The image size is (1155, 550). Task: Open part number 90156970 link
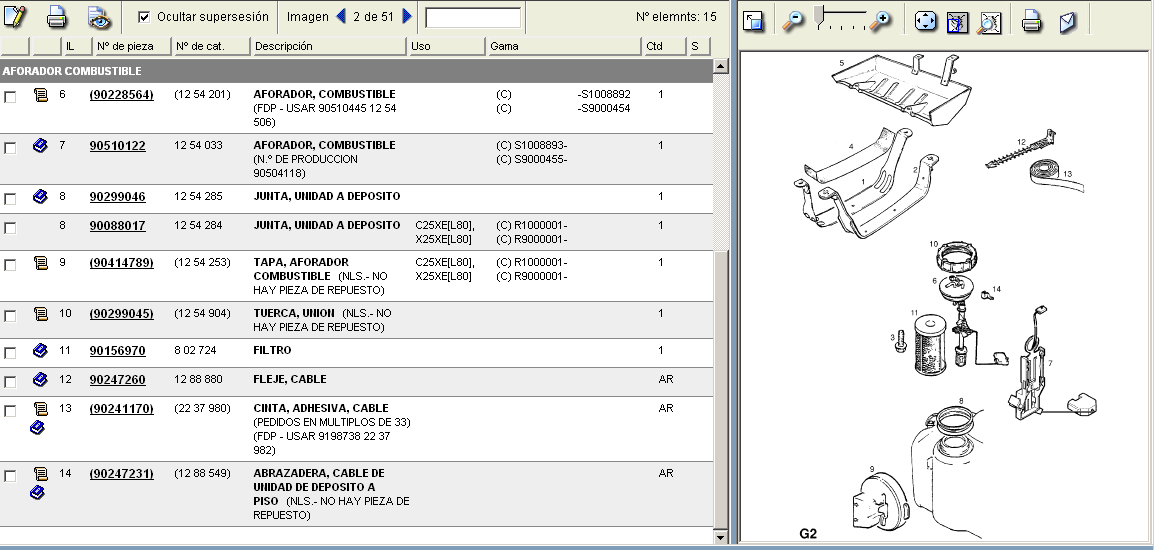click(x=117, y=351)
